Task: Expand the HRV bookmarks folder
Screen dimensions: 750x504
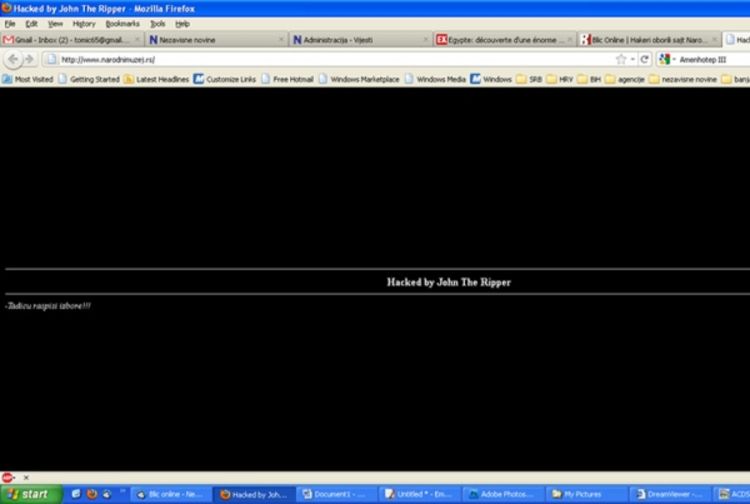Action: tap(560, 79)
